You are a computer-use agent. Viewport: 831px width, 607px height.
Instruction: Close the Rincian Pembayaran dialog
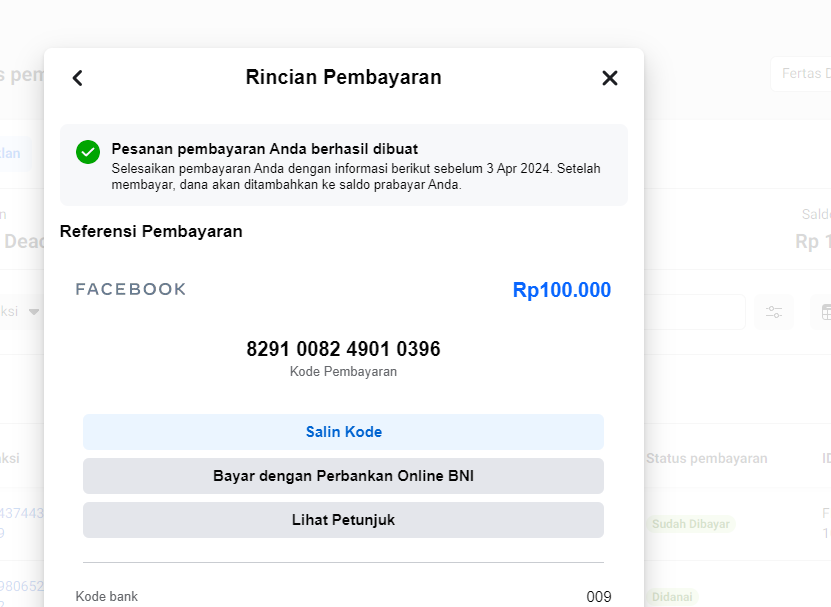(x=610, y=78)
